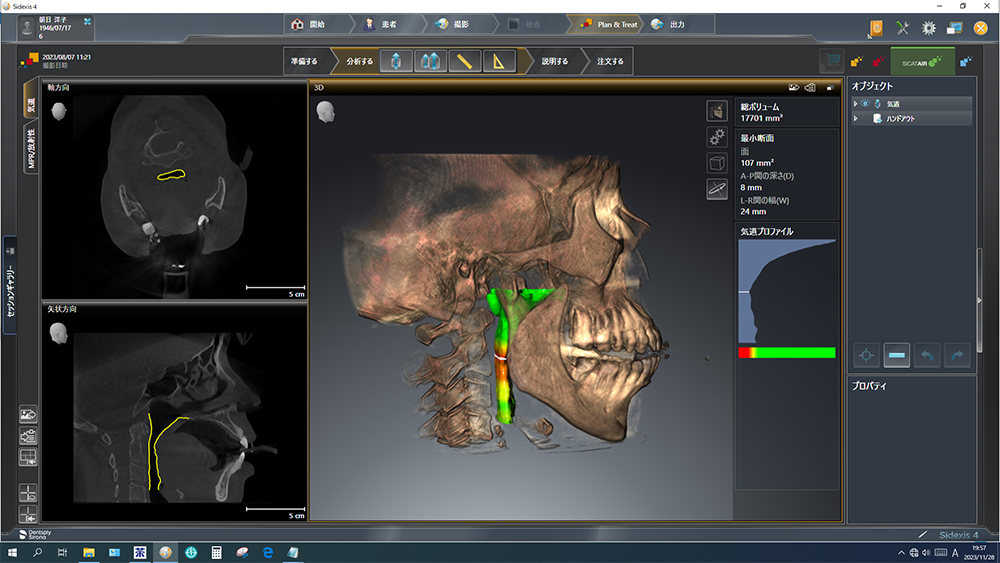Toggle the highlighted flat-bar button in object tools
Viewport: 1000px width, 563px height.
897,355
